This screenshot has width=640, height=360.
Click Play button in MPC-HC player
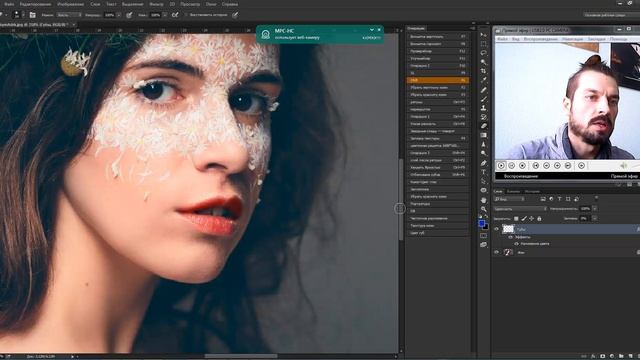tap(501, 166)
